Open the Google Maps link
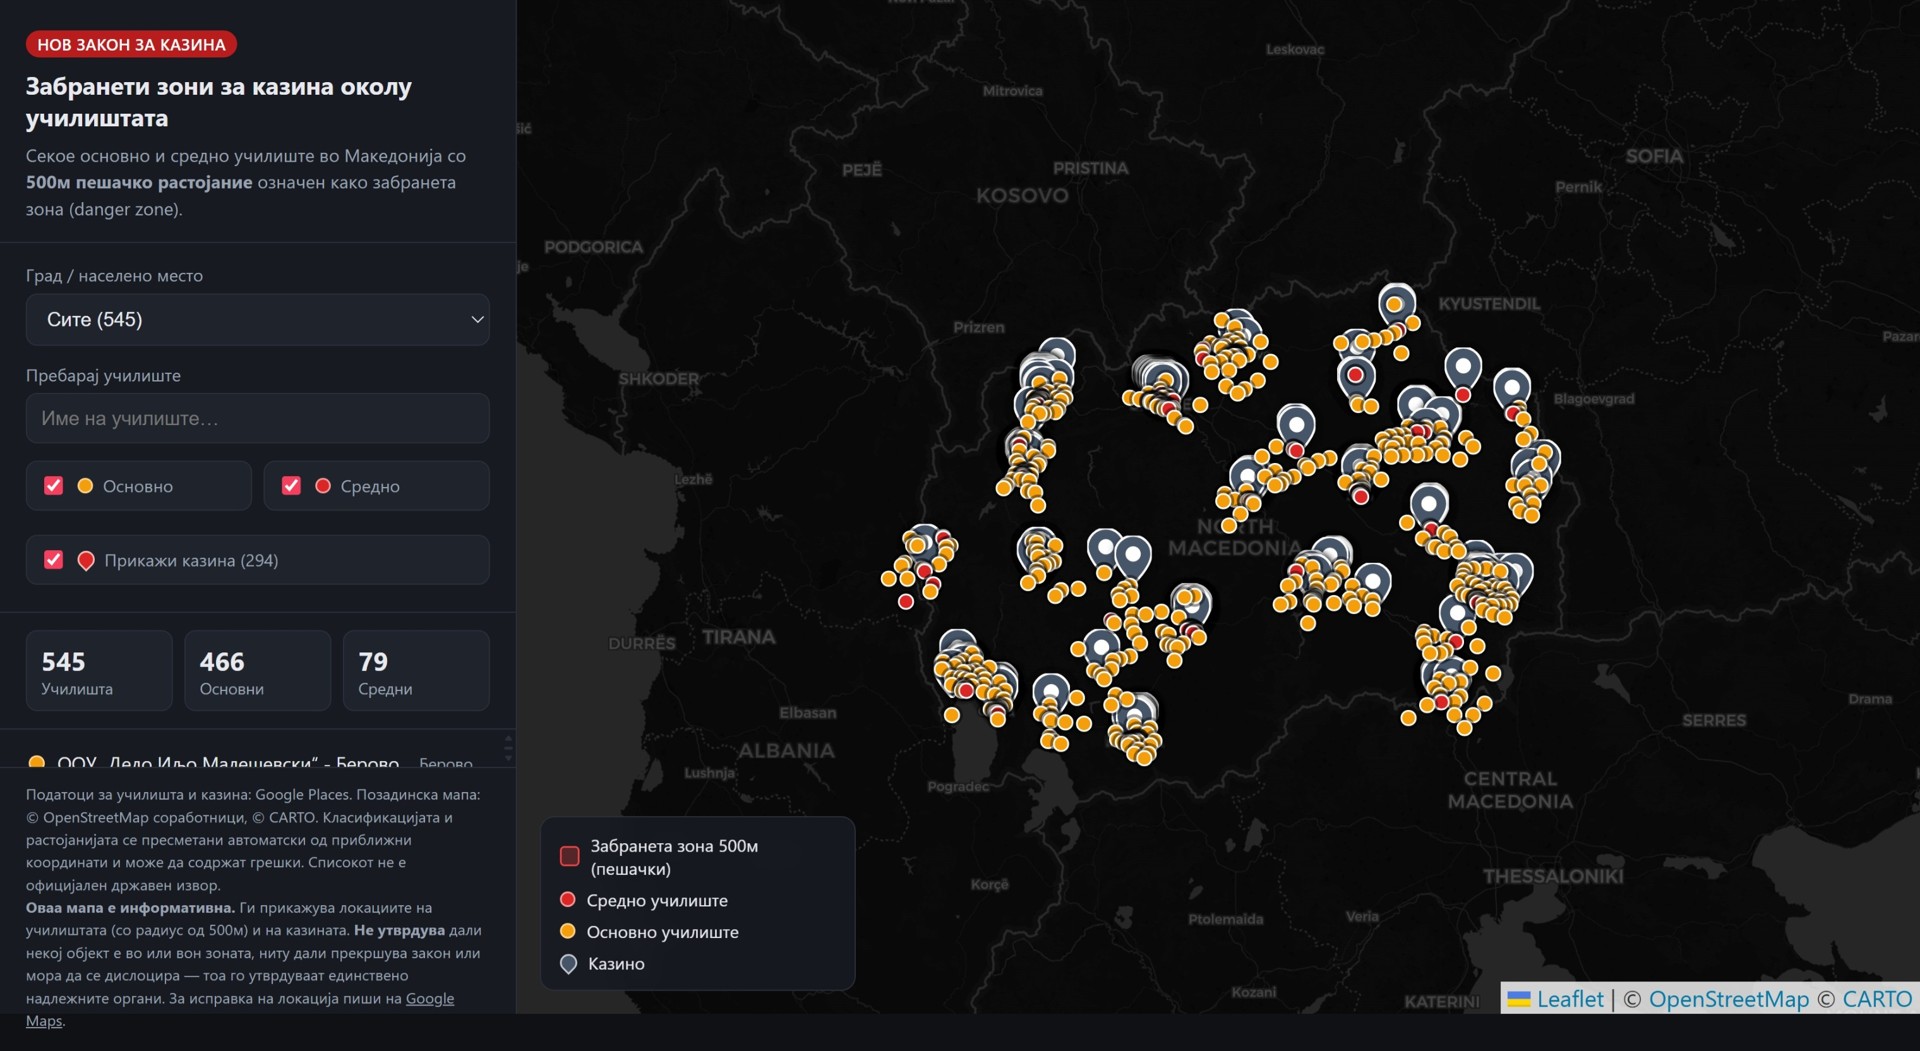 [240, 1009]
